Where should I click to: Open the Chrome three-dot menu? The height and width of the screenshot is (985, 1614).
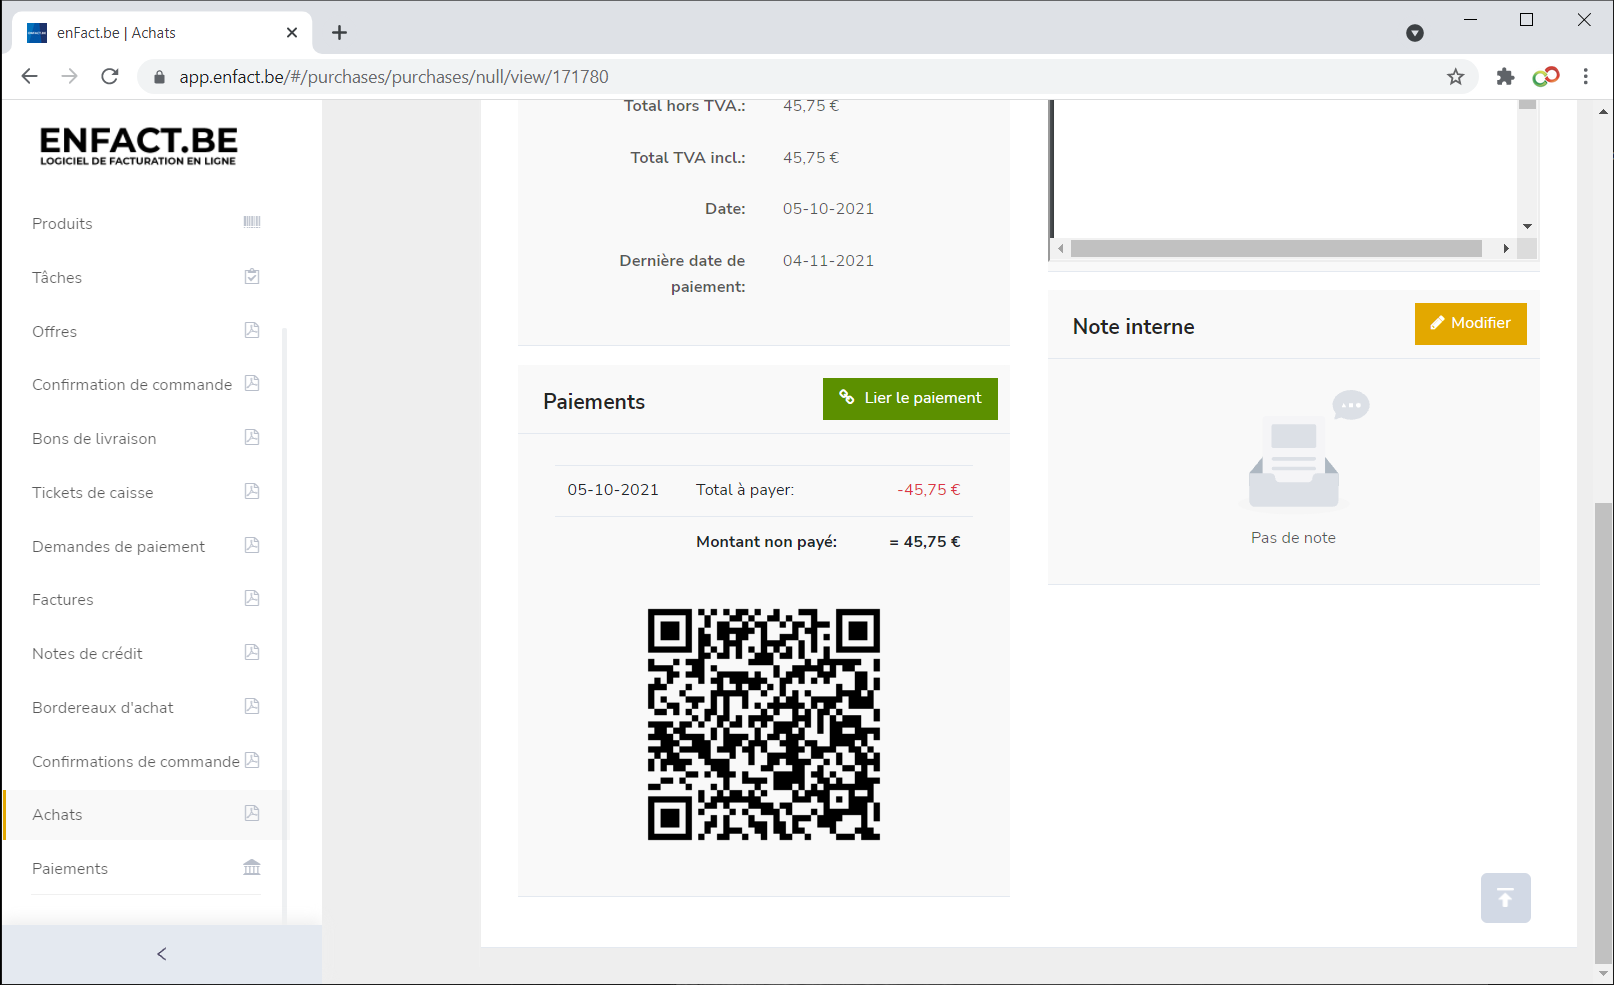[1586, 77]
